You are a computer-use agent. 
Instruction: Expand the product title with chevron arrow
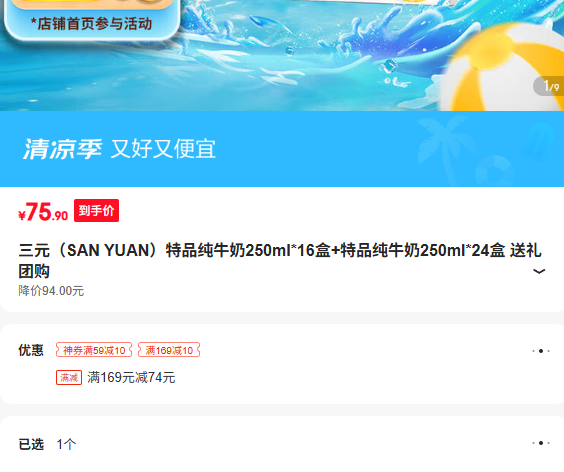(538, 271)
